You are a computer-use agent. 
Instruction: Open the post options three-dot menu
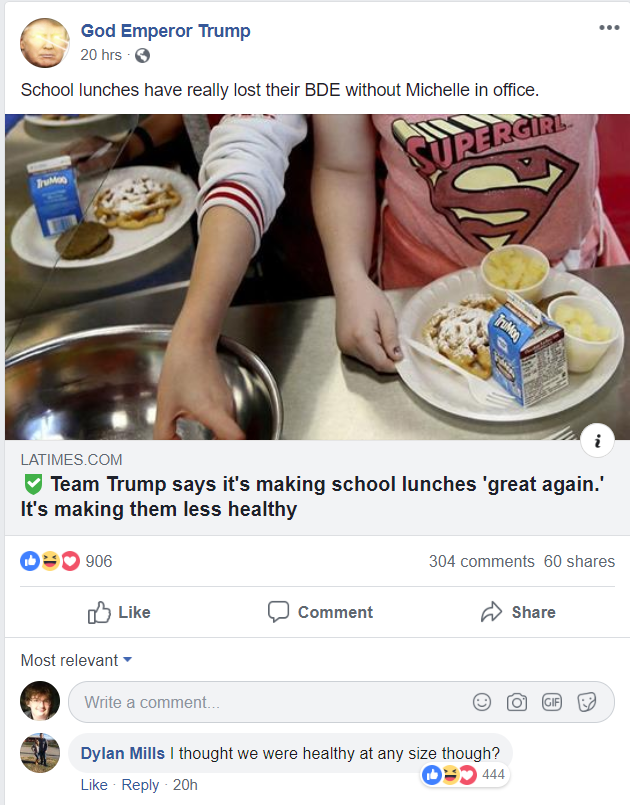pyautogui.click(x=609, y=28)
